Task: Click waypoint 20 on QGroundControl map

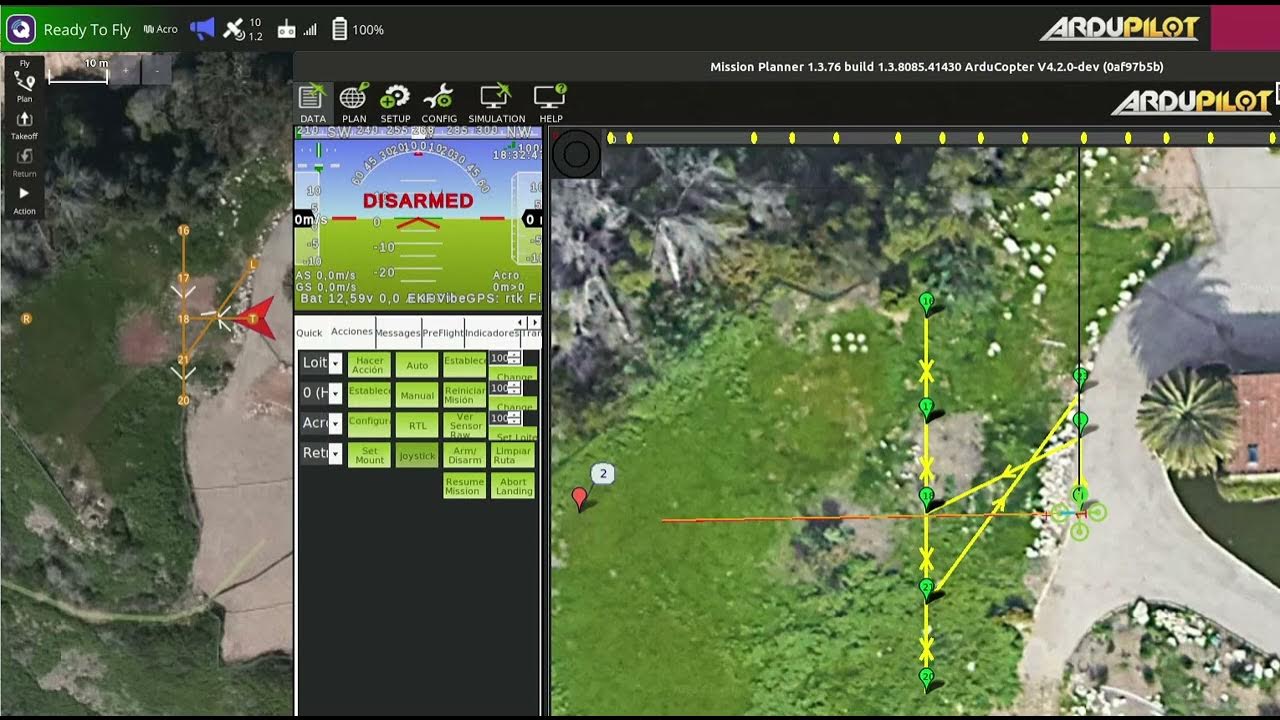Action: 183,400
